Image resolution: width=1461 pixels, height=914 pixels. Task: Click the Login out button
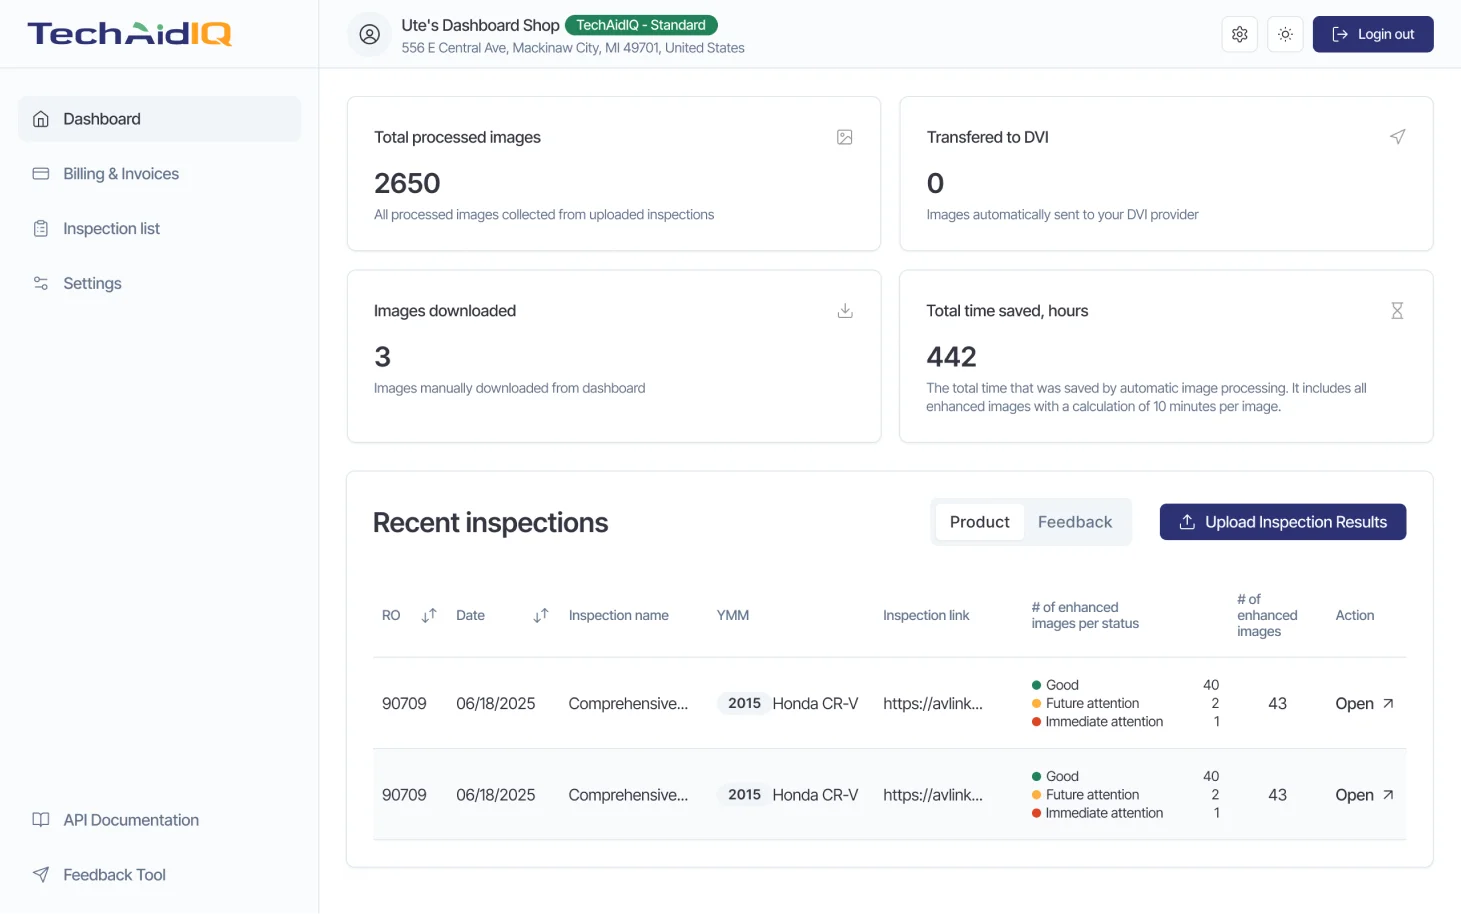pos(1372,33)
